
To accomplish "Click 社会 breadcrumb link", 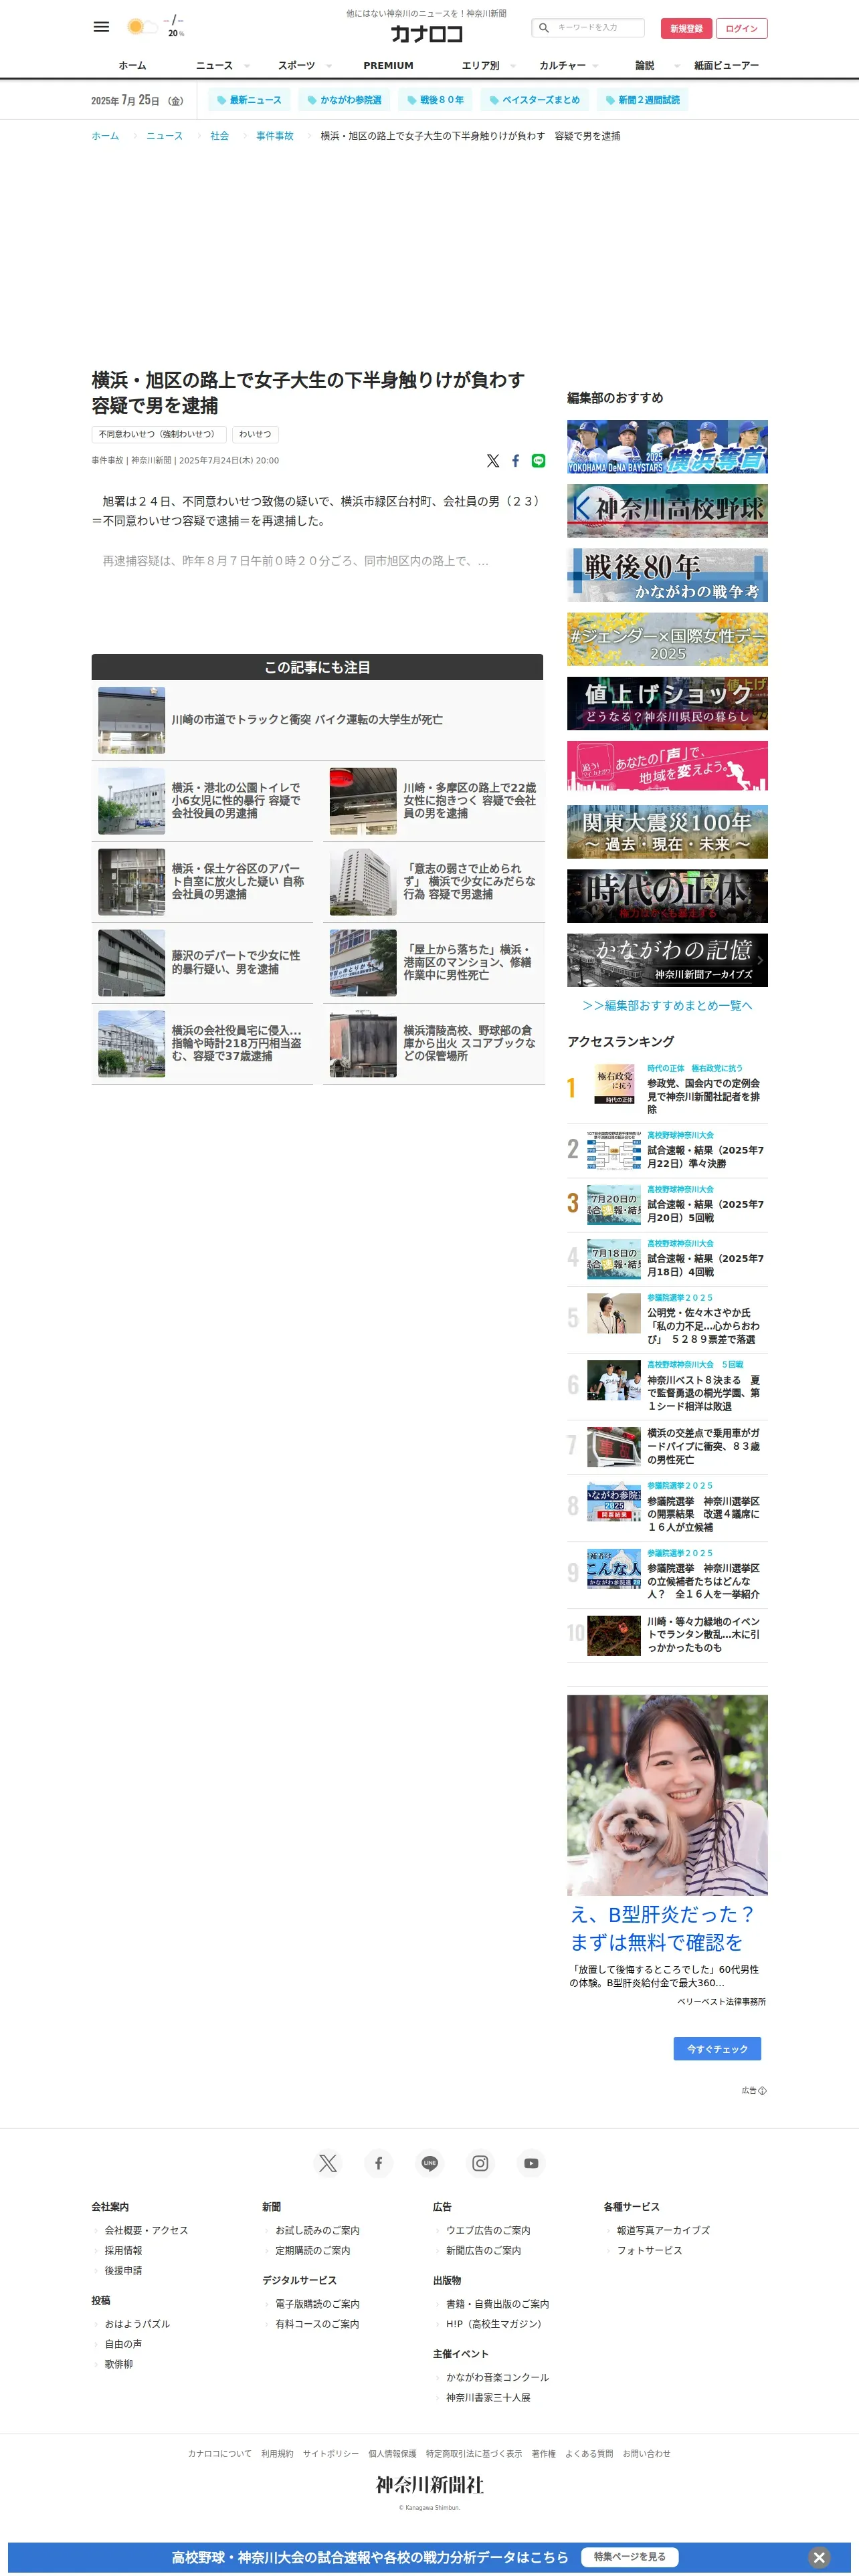I will point(219,136).
